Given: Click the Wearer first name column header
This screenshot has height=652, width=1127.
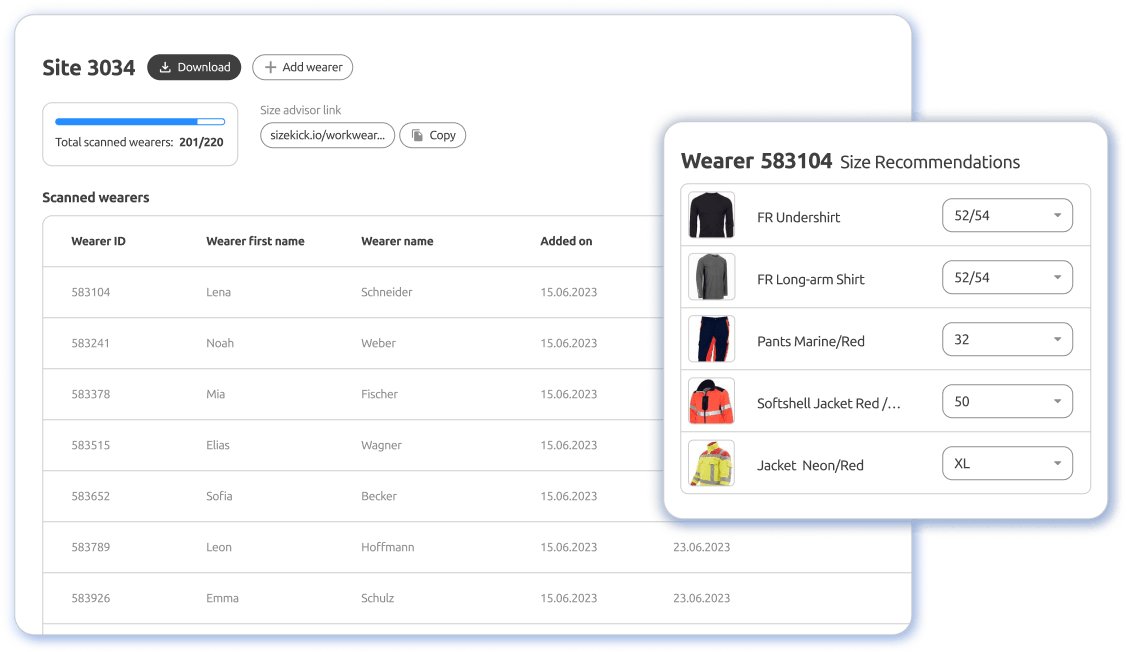Looking at the screenshot, I should tap(255, 242).
